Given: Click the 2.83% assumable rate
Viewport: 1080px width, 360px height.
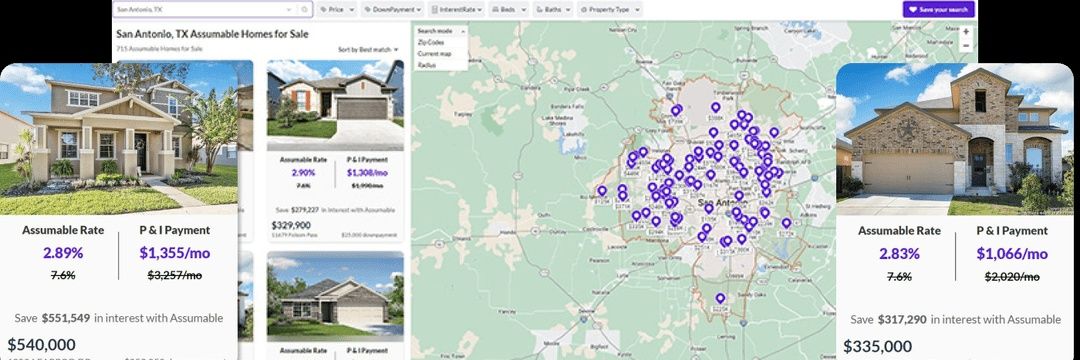Looking at the screenshot, I should pos(899,253).
